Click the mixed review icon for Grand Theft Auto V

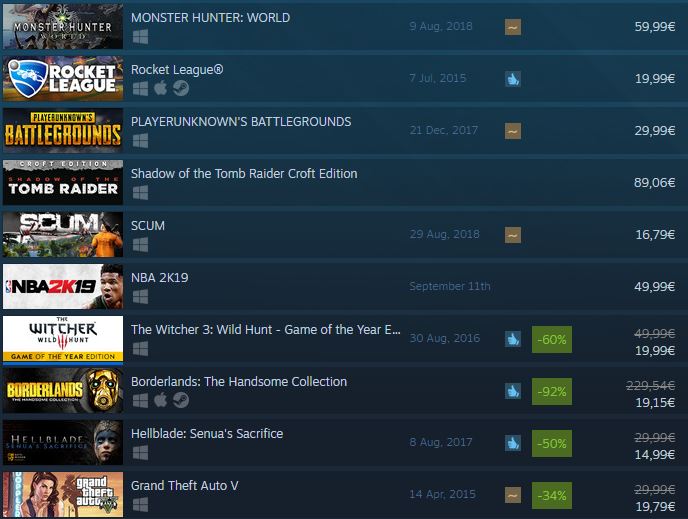512,495
